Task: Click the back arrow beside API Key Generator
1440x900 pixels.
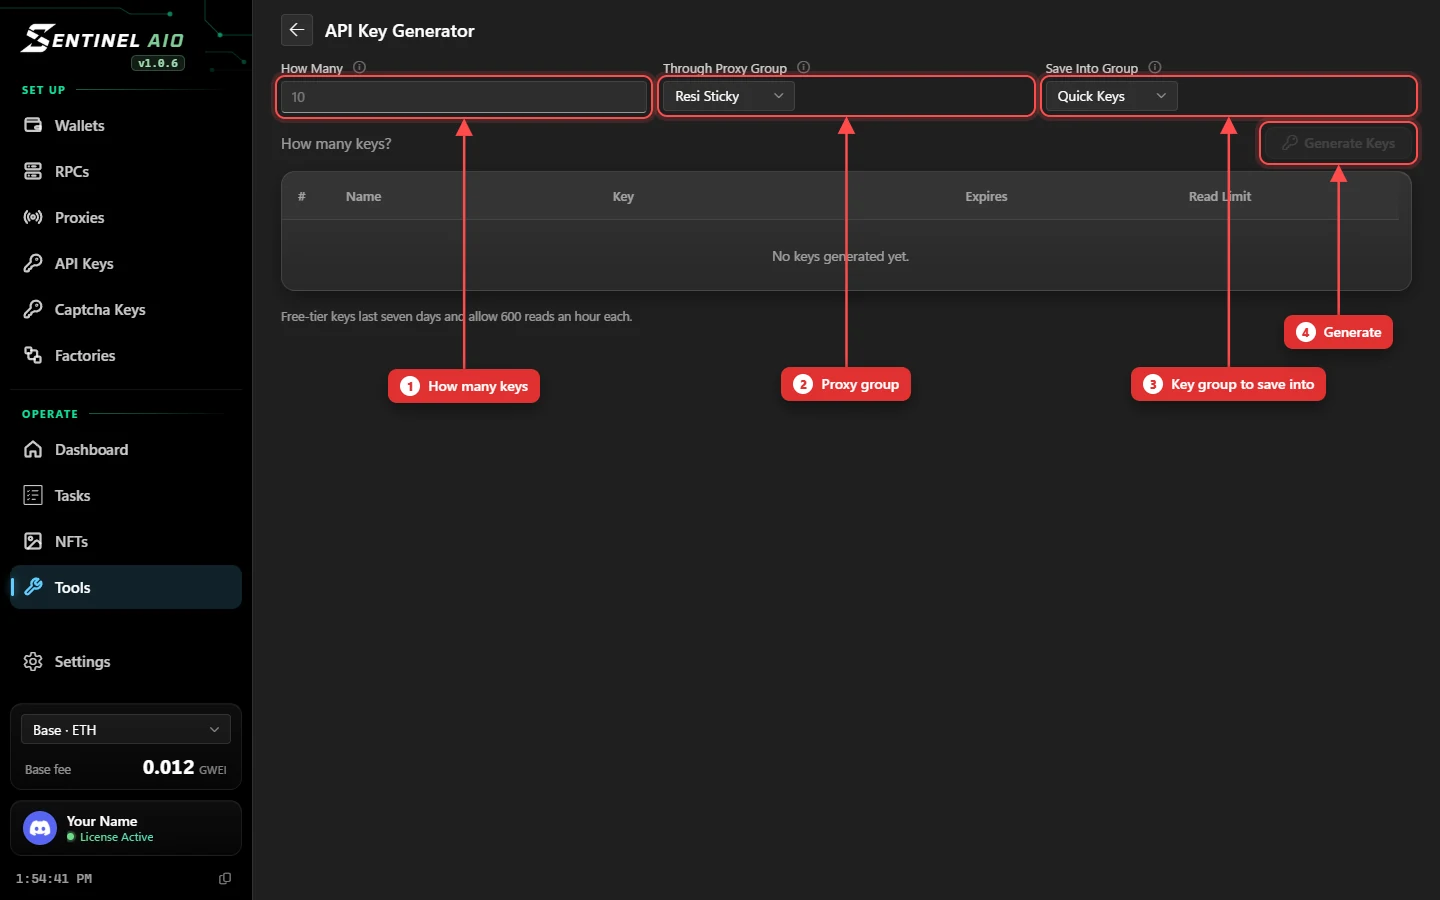Action: point(297,30)
